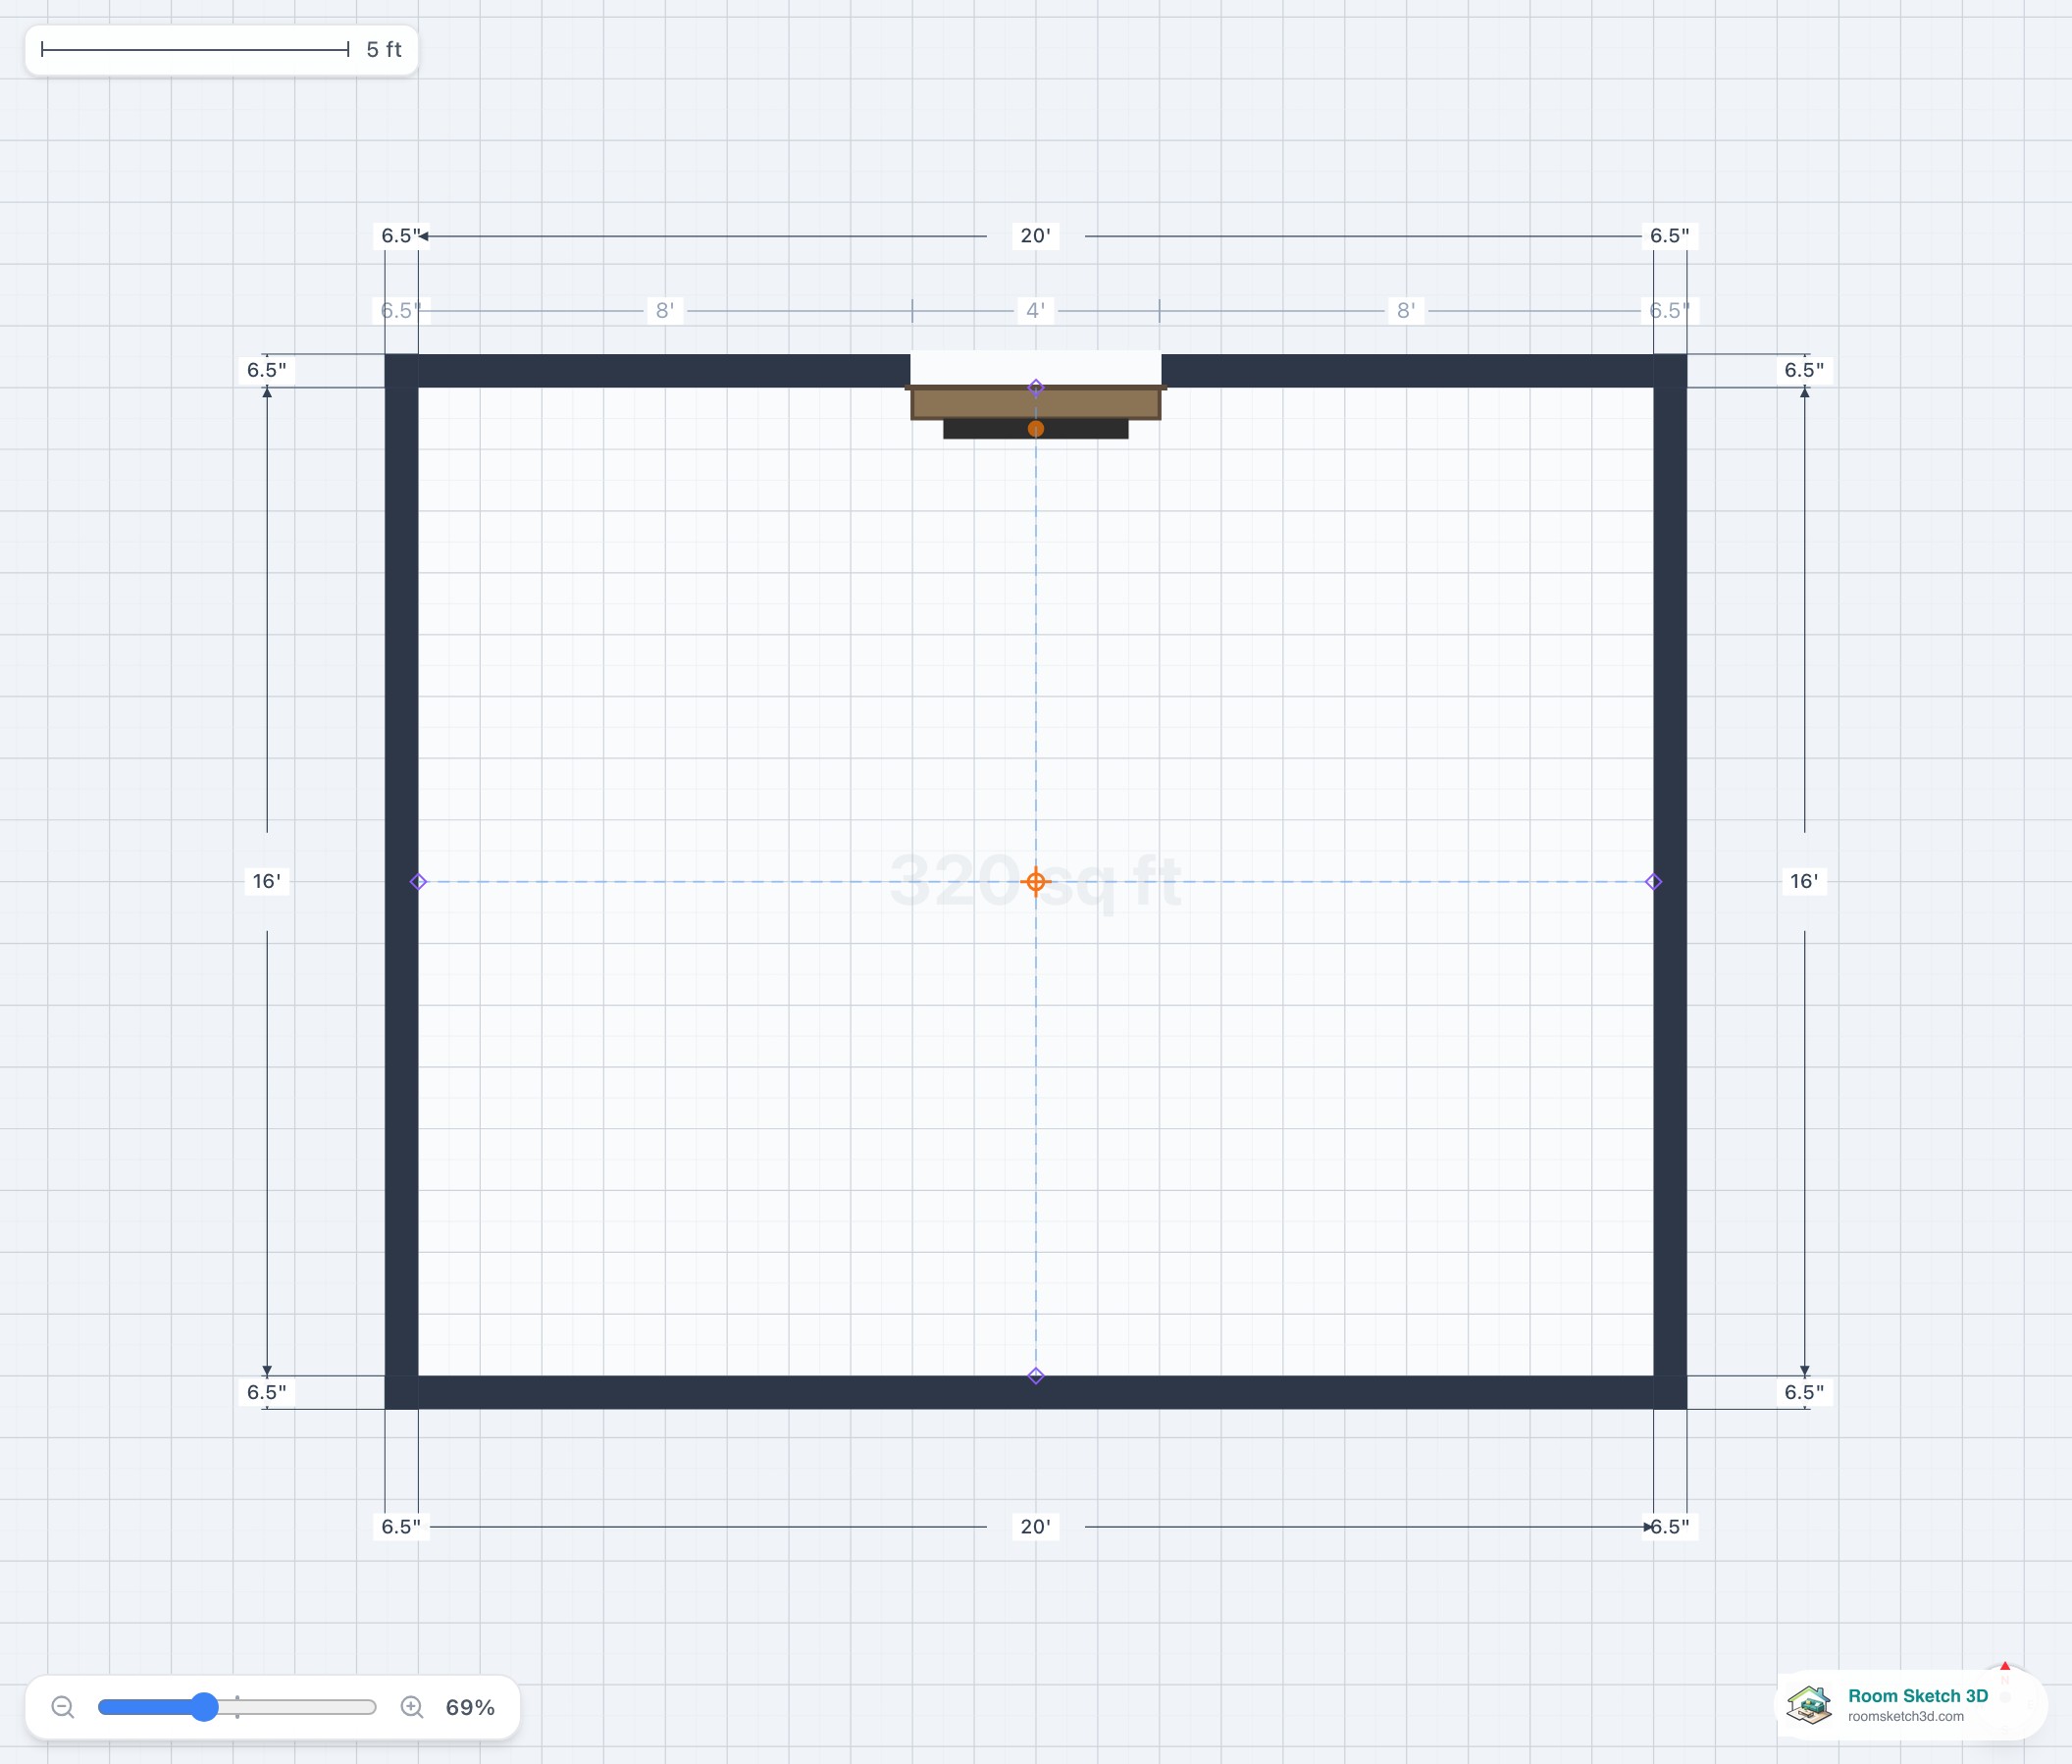
Task: Click the 69% zoom percentage readout
Action: pos(470,1707)
